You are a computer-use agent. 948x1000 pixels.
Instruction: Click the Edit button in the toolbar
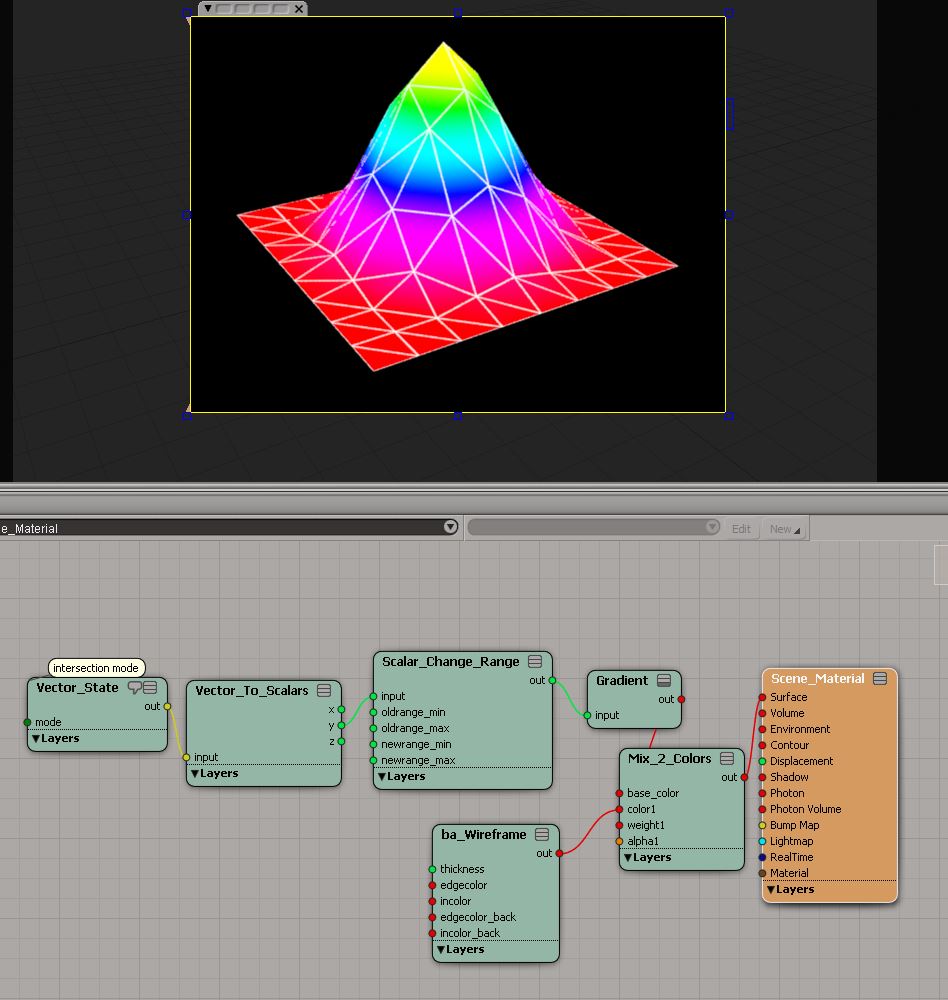[741, 529]
